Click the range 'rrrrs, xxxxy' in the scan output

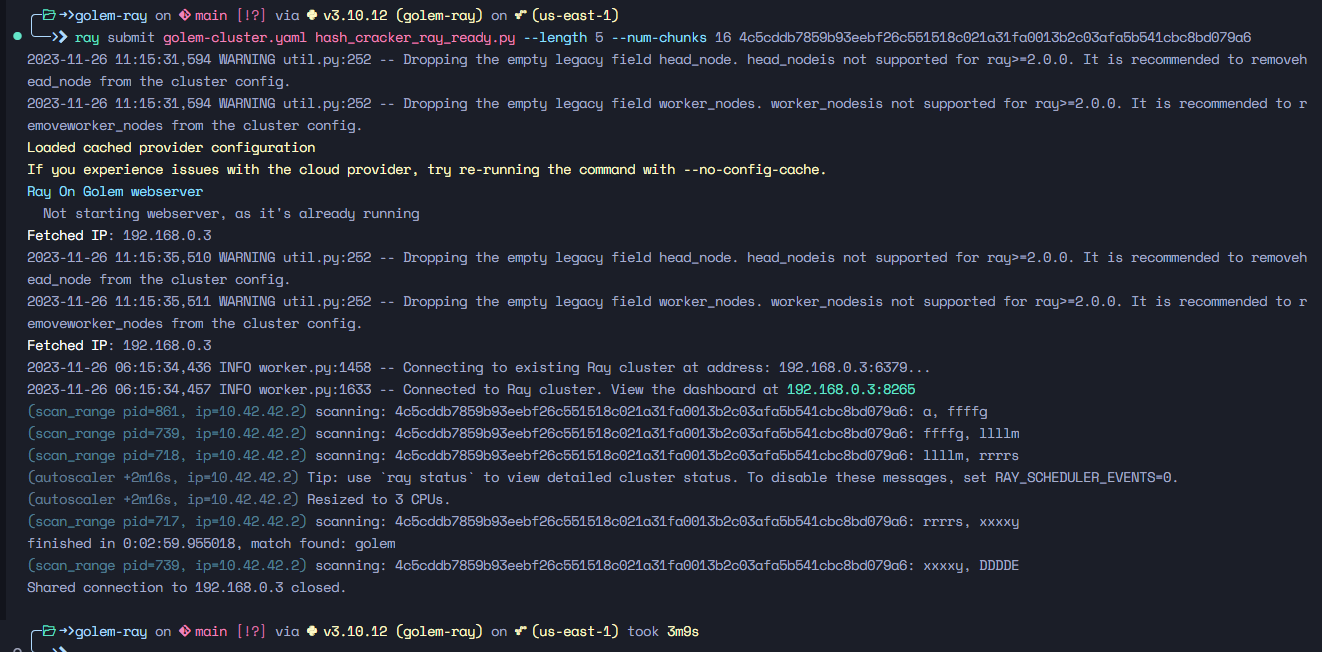click(971, 522)
